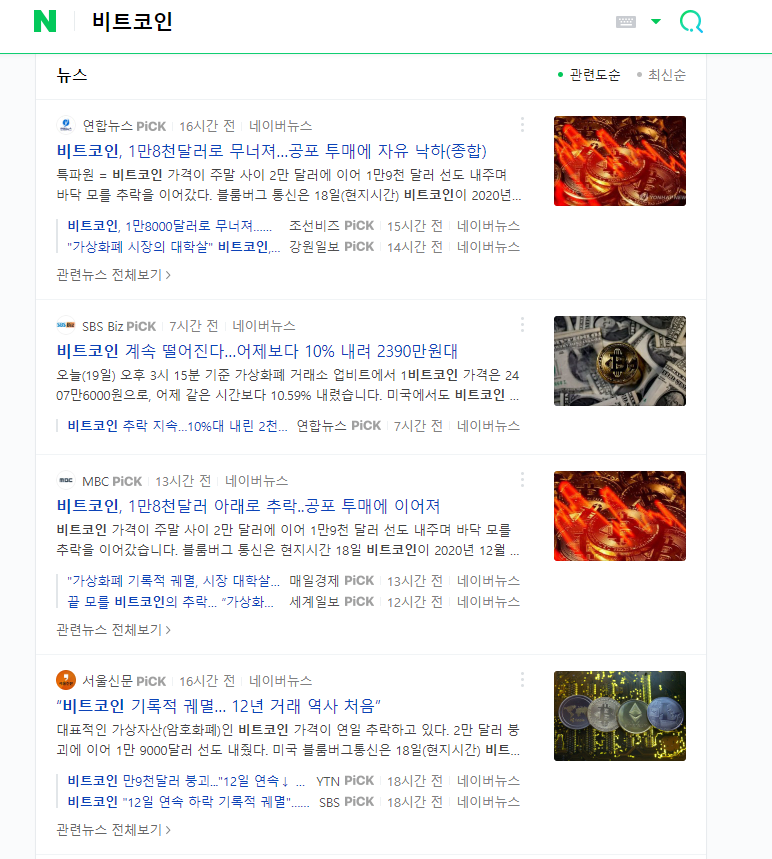Screen dimensions: 772x859
Task: Open the 조선비즈 related article 비트코인, 1만8000달러로 무너져
Action: (x=169, y=226)
